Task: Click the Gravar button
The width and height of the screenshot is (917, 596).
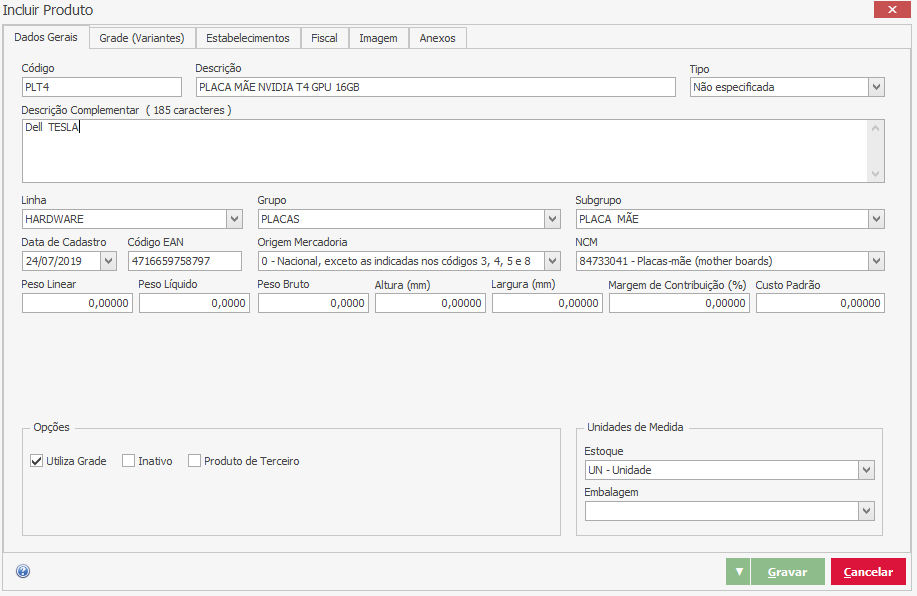Action: click(787, 572)
